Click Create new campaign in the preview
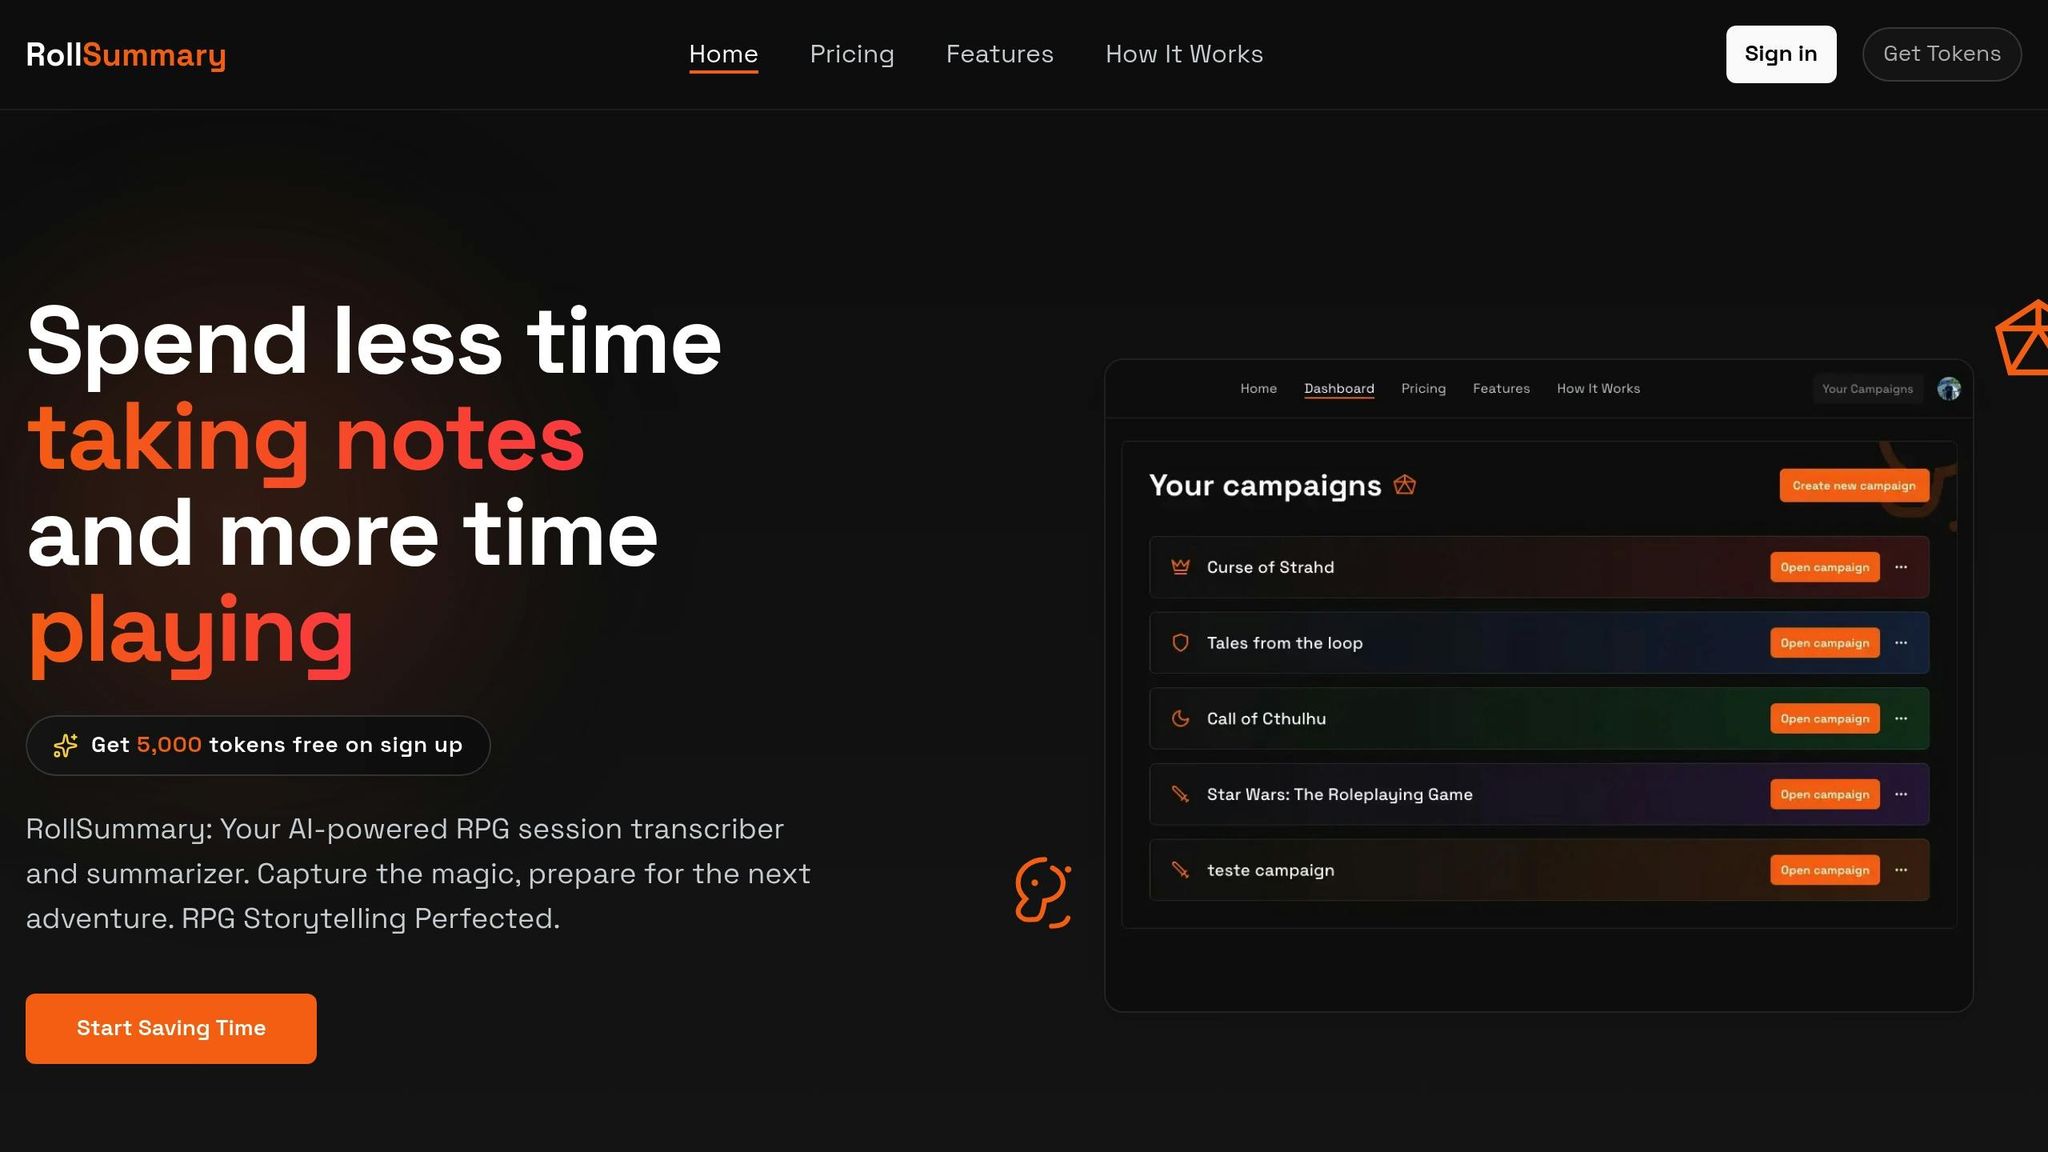 pyautogui.click(x=1854, y=485)
